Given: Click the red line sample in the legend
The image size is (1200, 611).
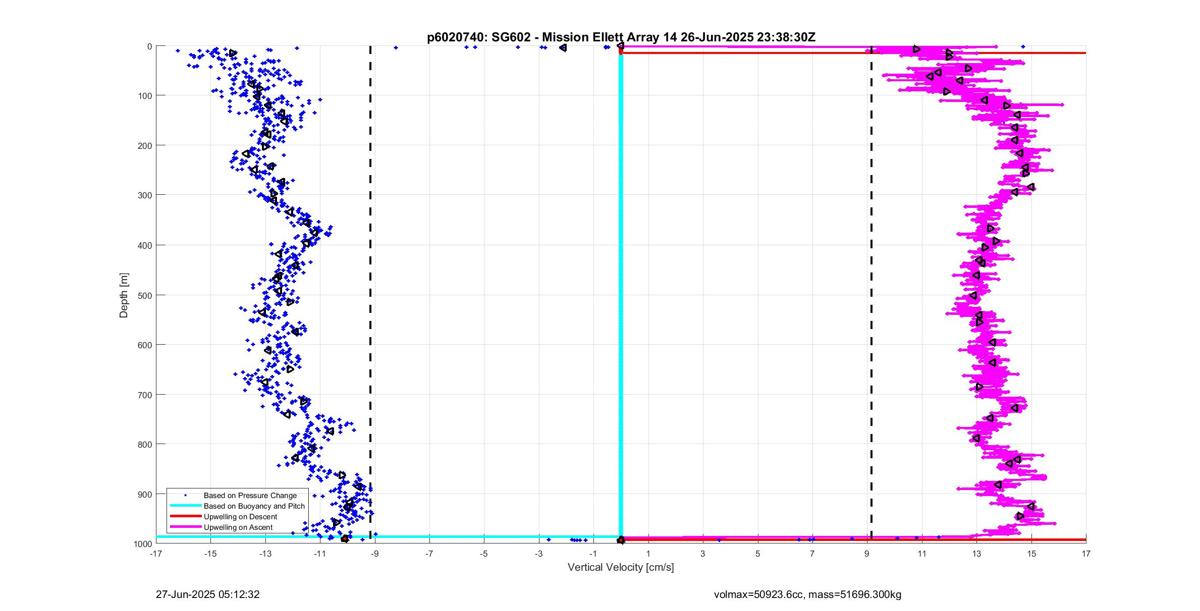Looking at the screenshot, I should 184,516.
